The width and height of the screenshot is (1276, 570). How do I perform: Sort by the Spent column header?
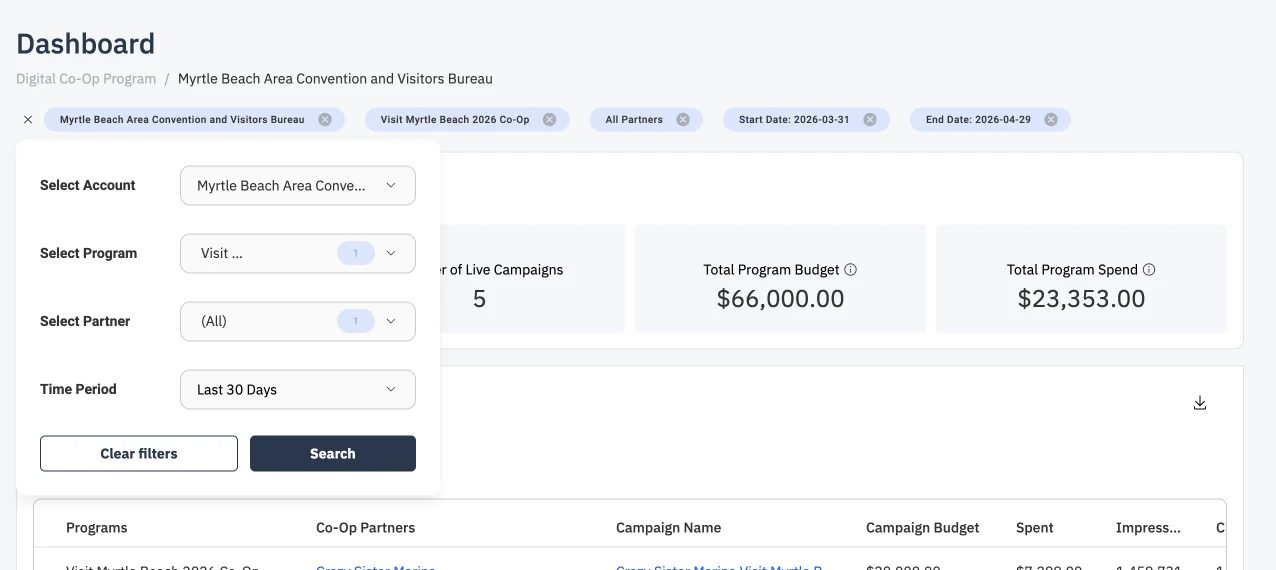[1035, 528]
